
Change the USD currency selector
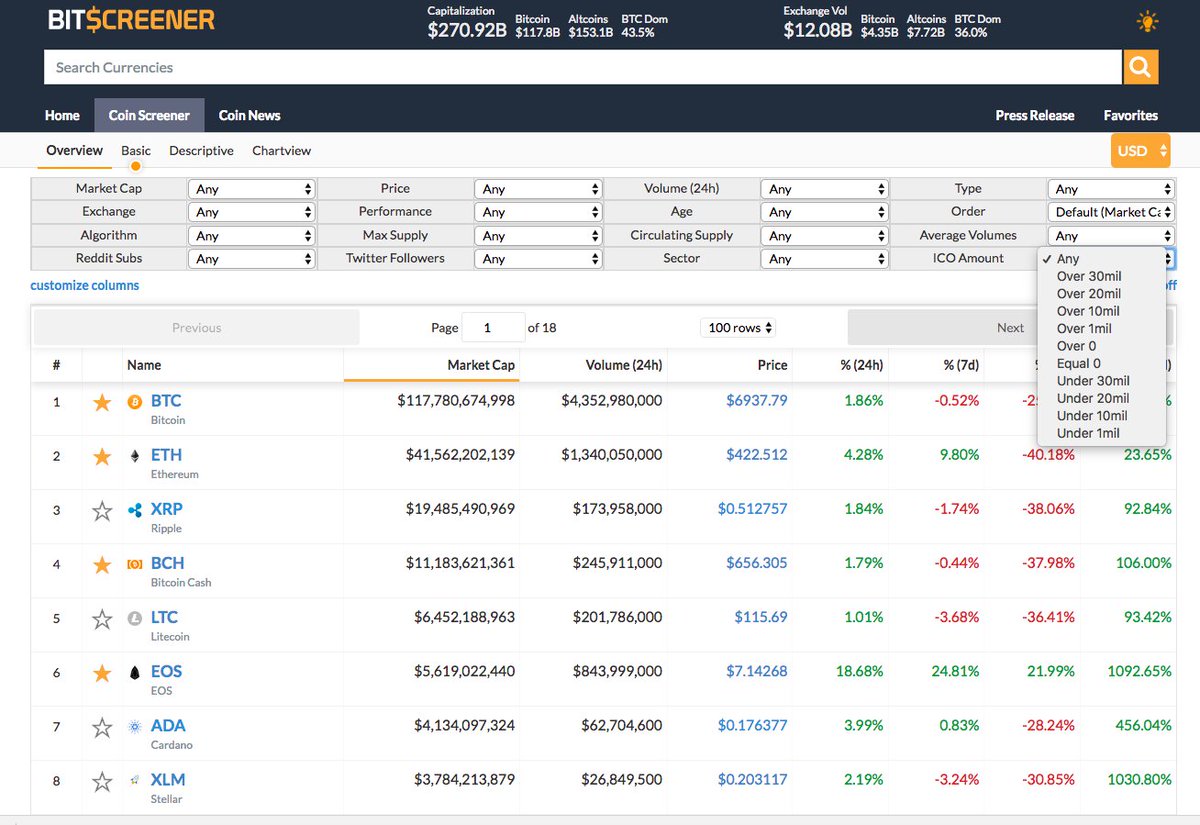pos(1141,151)
